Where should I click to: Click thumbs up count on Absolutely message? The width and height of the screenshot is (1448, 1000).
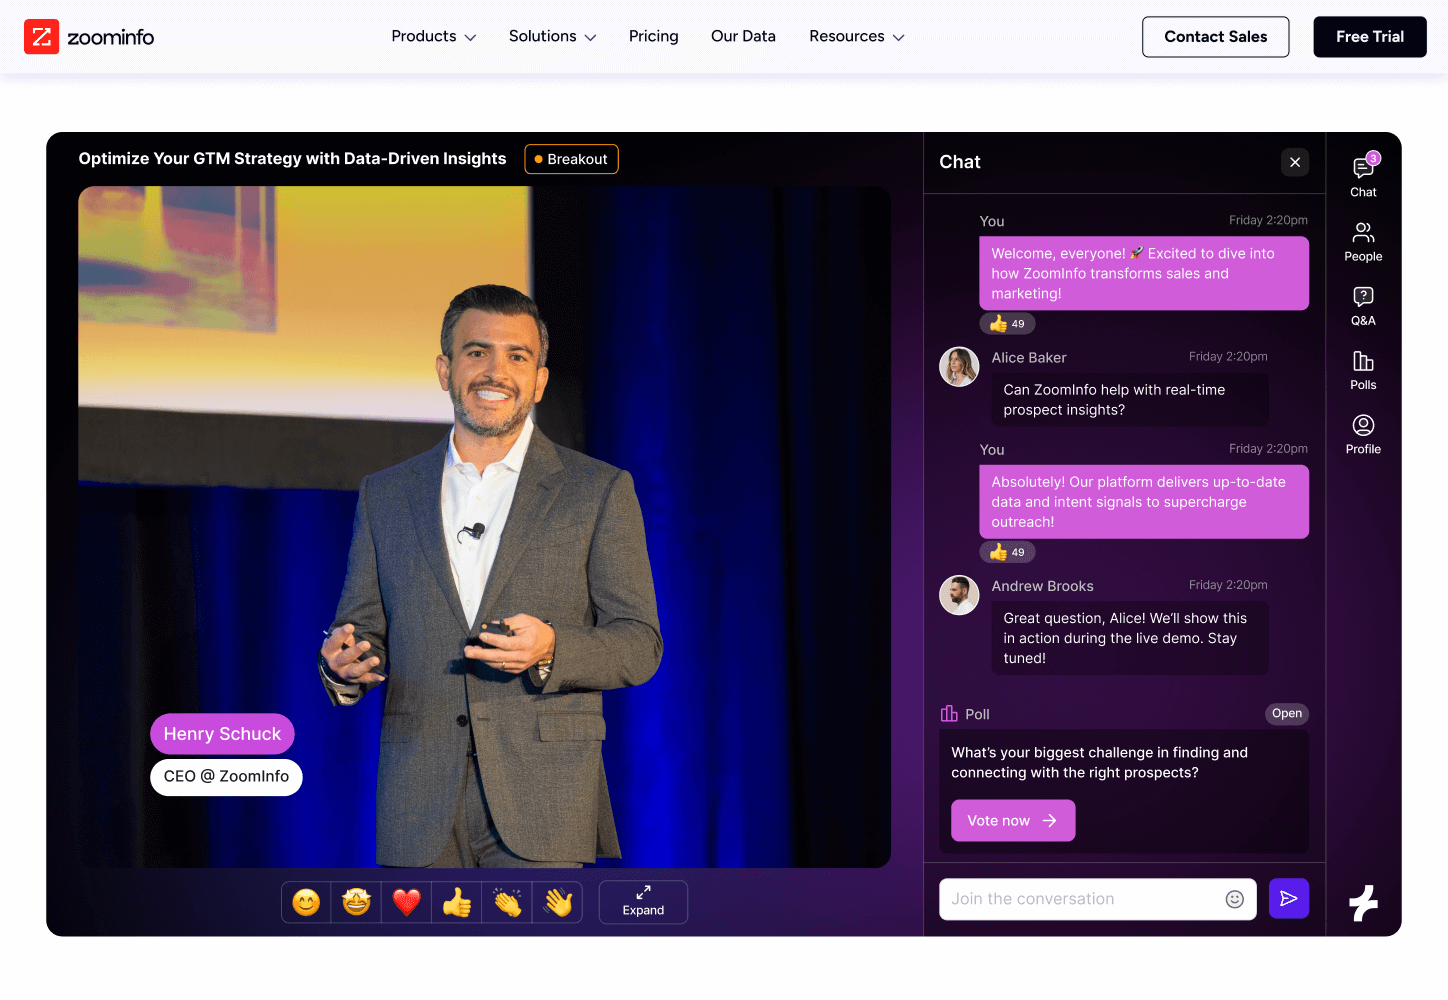[1007, 552]
